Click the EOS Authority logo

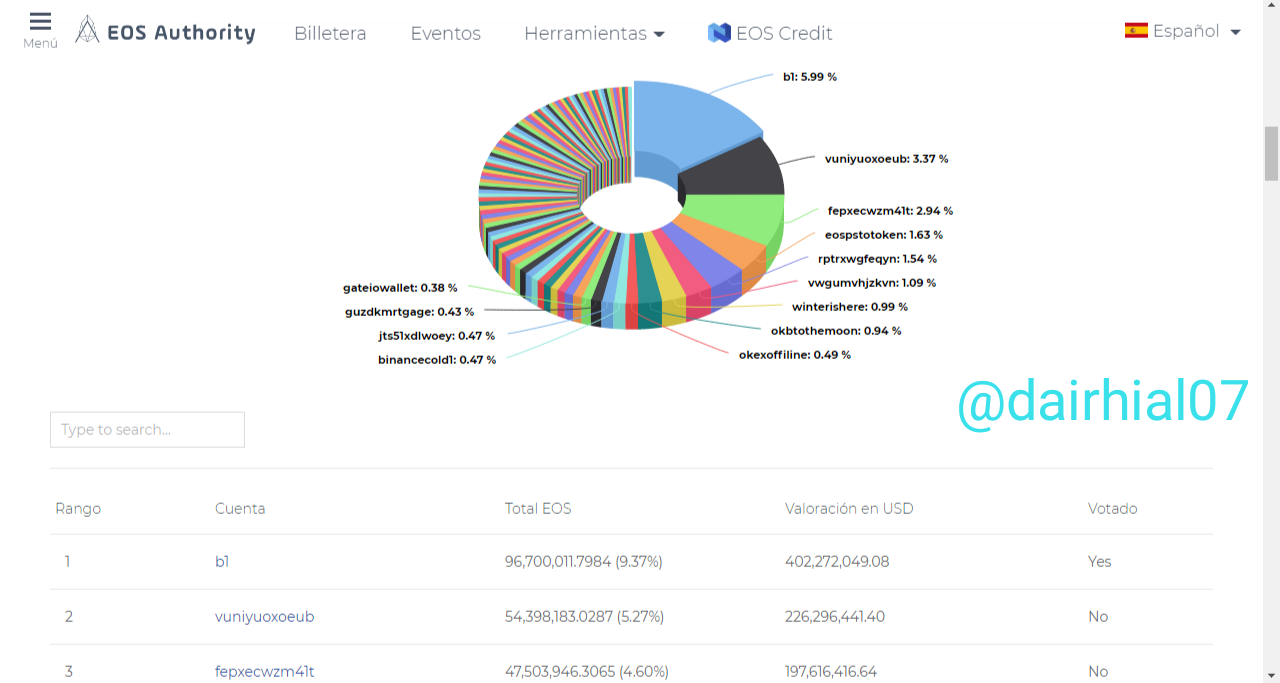[x=166, y=32]
